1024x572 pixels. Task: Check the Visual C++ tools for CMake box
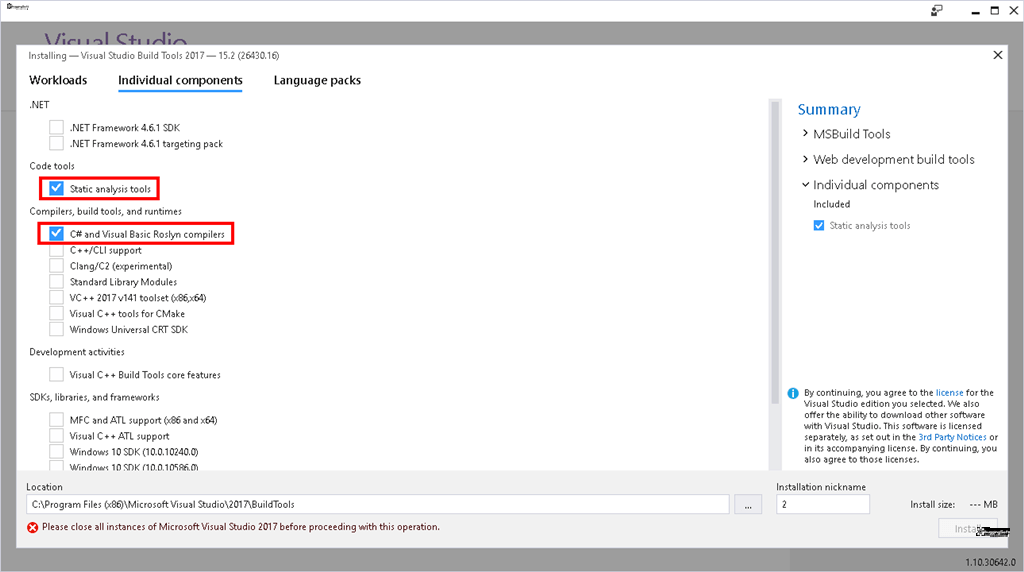click(57, 314)
